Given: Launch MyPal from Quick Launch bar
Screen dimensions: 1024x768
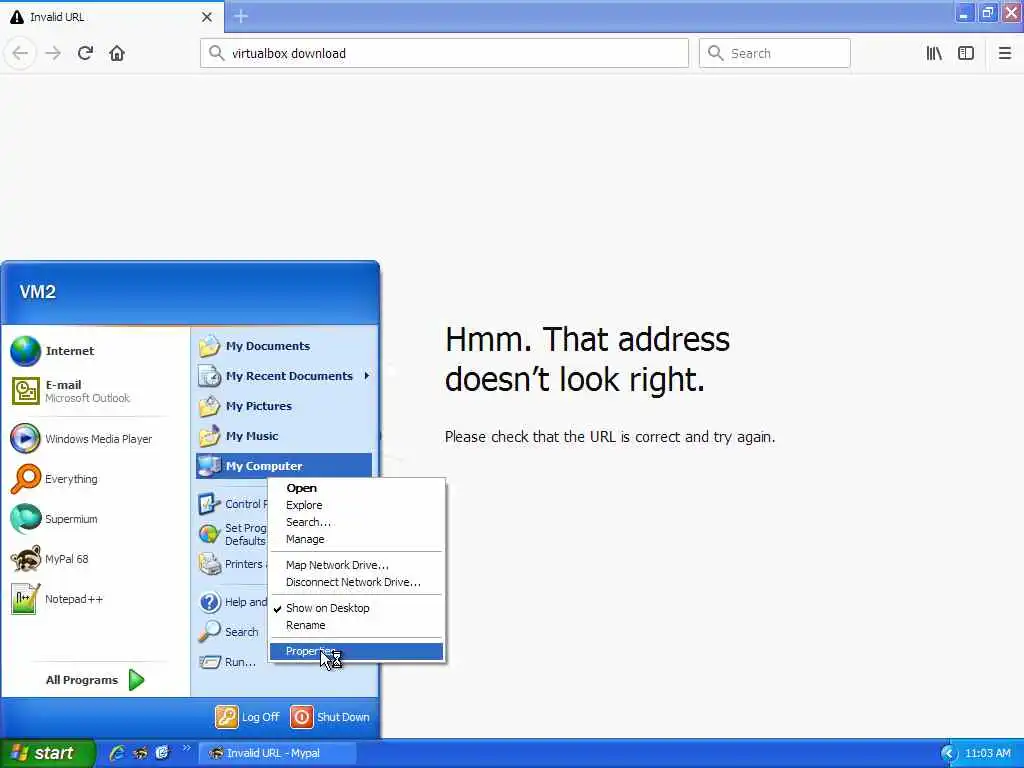Looking at the screenshot, I should click(140, 753).
